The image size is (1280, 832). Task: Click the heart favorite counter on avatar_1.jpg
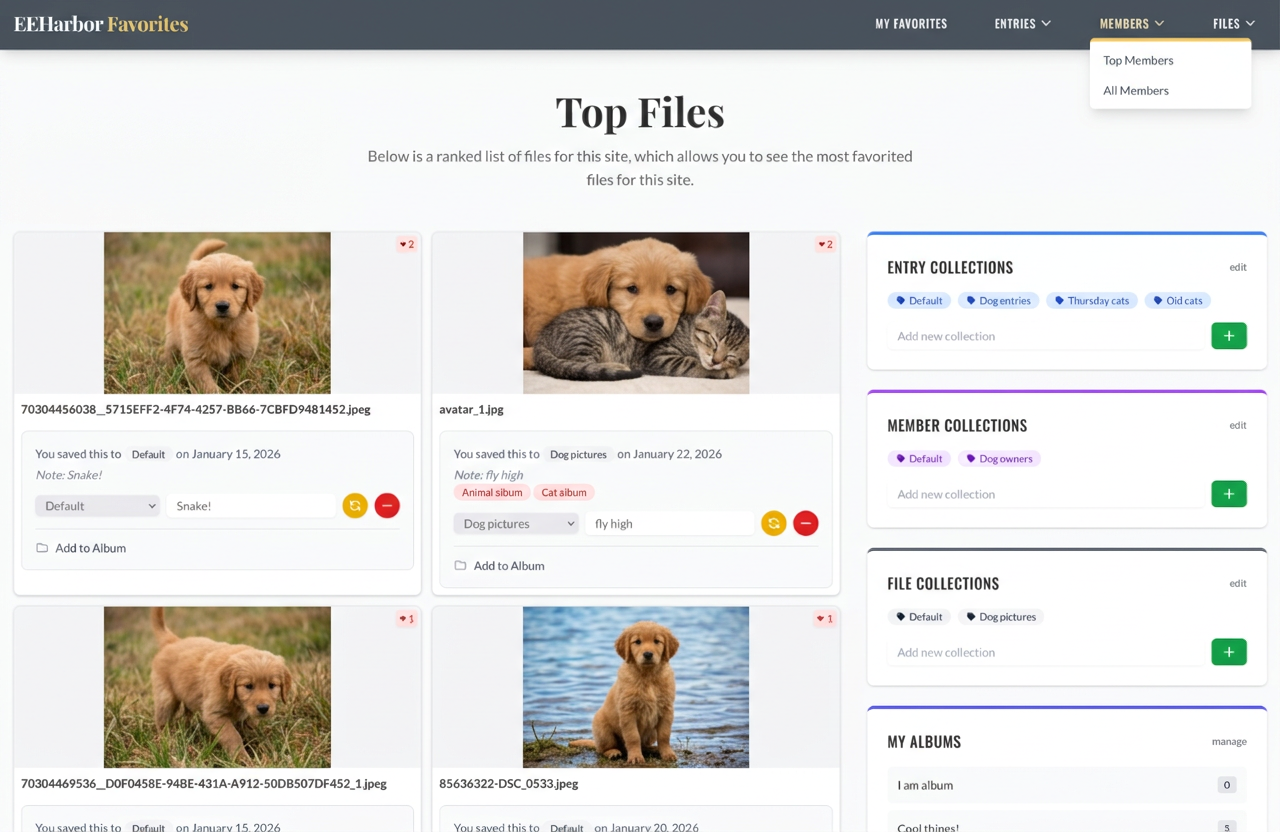[824, 244]
